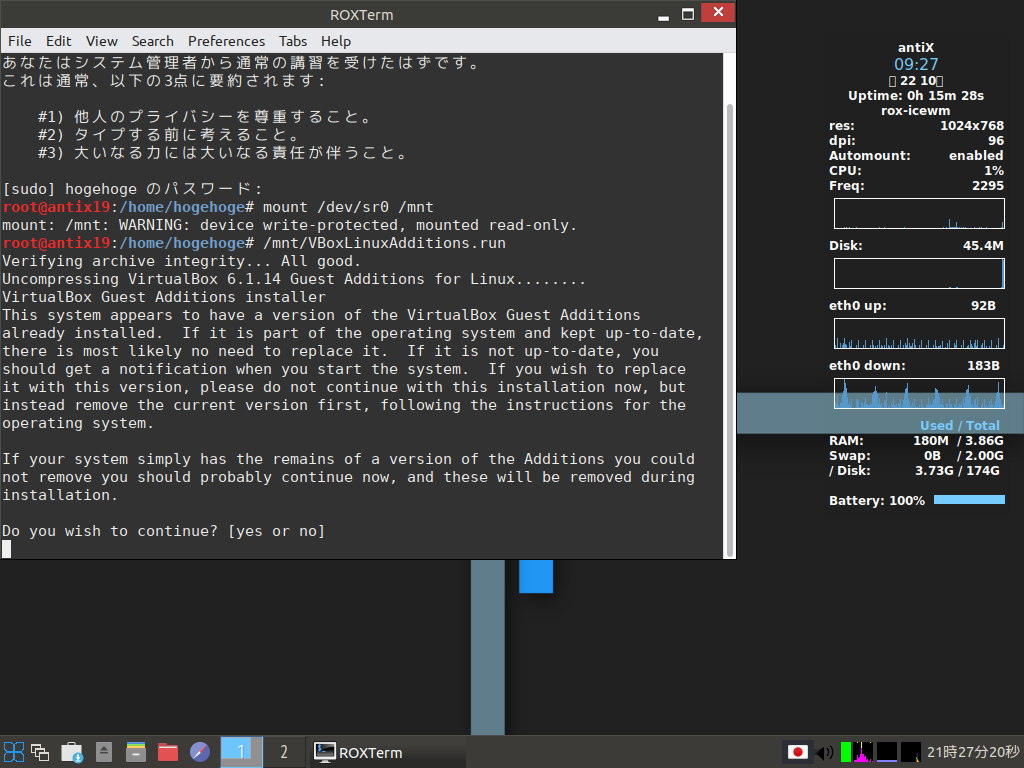Viewport: 1024px width, 768px height.
Task: Click the conky eth0 down graph
Action: click(x=919, y=394)
